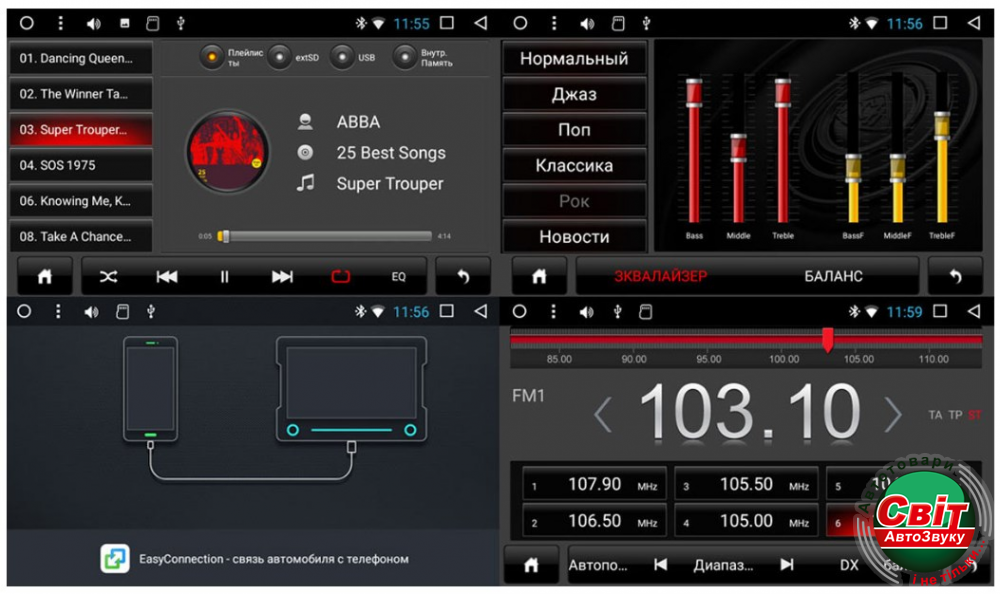This screenshot has height=594, width=1000.
Task: Open EQ from the music player
Action: click(398, 277)
